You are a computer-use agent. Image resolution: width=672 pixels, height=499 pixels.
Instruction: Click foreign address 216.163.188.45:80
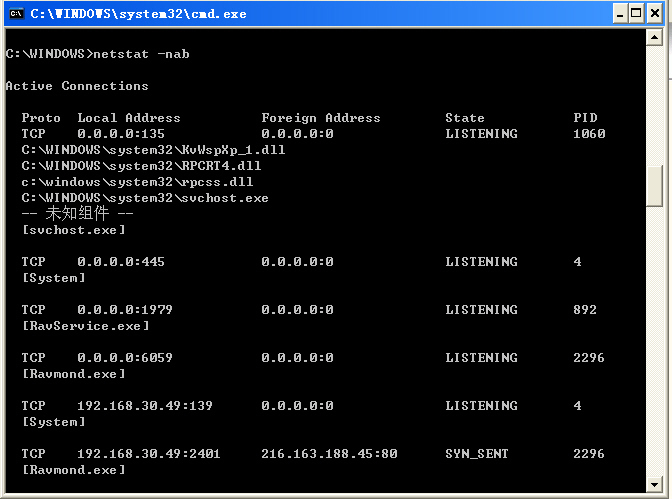[x=330, y=454]
